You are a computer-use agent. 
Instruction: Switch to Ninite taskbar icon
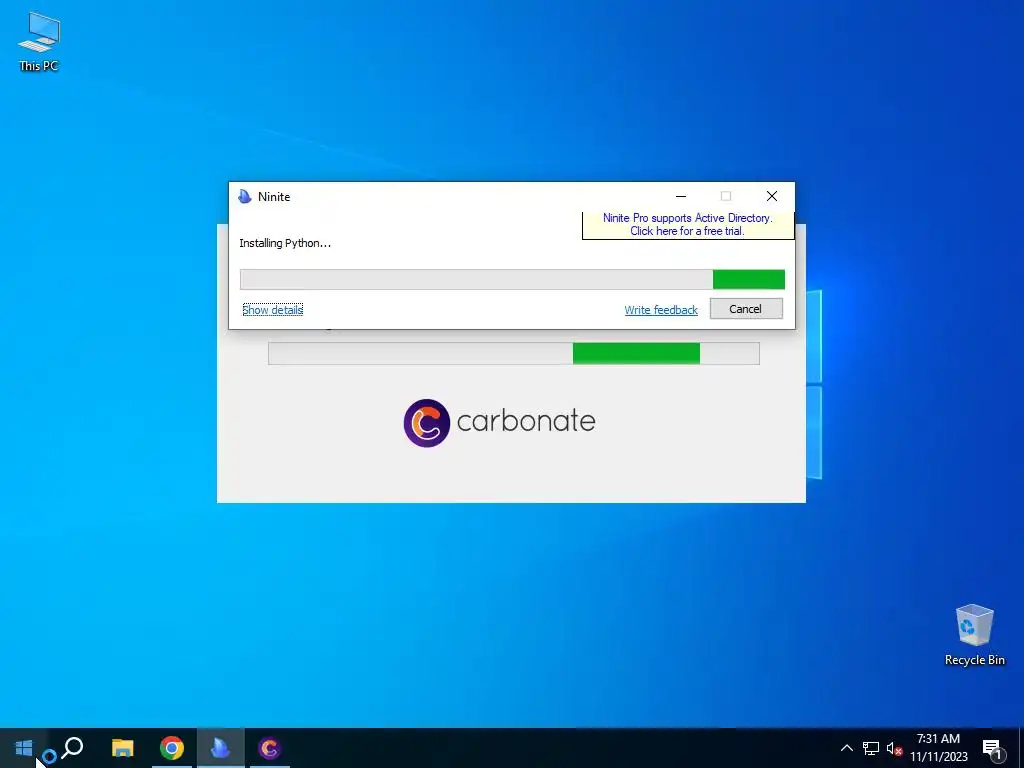pos(221,748)
